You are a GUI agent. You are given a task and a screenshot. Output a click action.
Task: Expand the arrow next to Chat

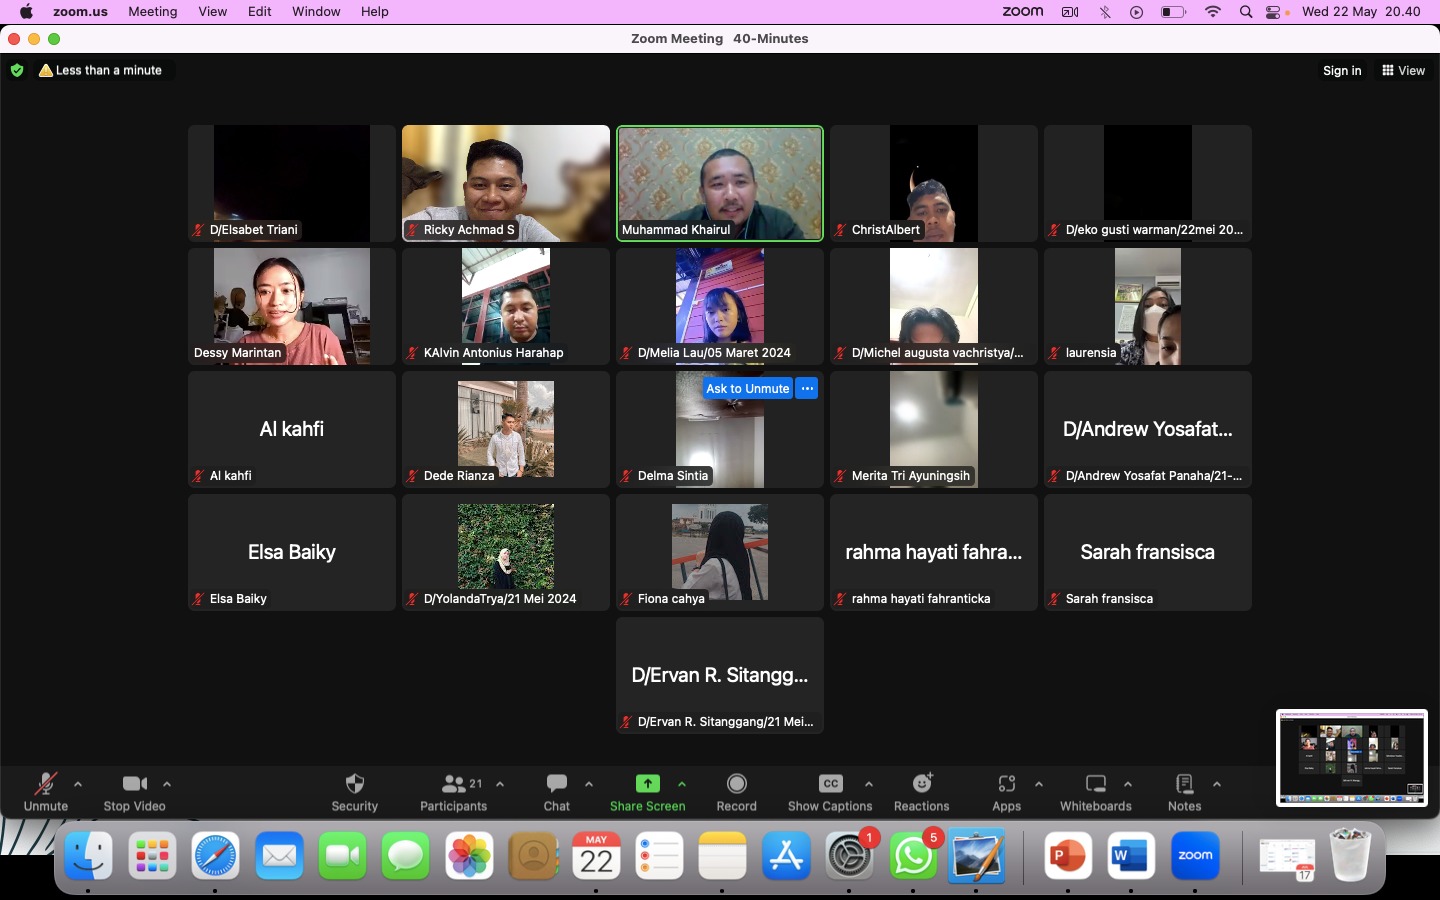point(589,784)
